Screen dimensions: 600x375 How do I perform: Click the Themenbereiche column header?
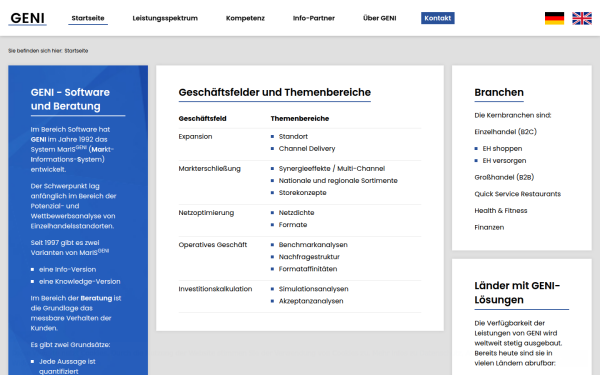click(x=300, y=119)
